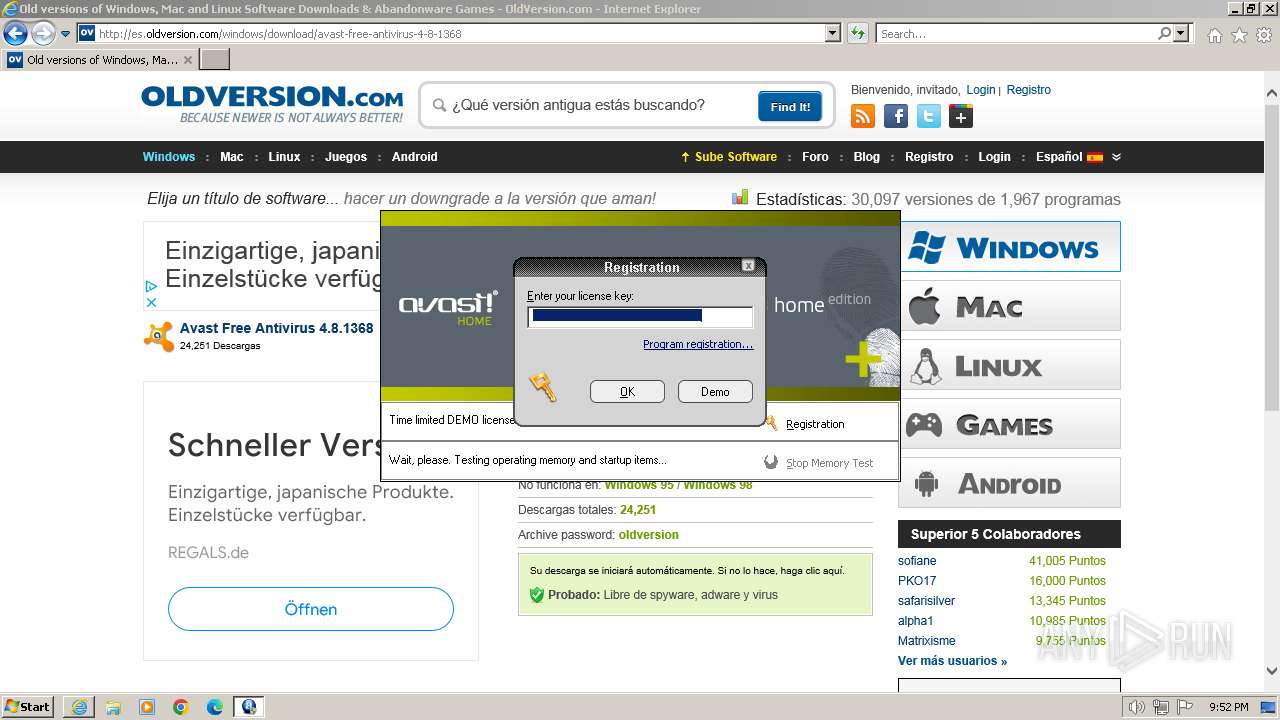Click the AdChoices triangle icon on the ad
This screenshot has width=1280, height=720.
[x=151, y=286]
